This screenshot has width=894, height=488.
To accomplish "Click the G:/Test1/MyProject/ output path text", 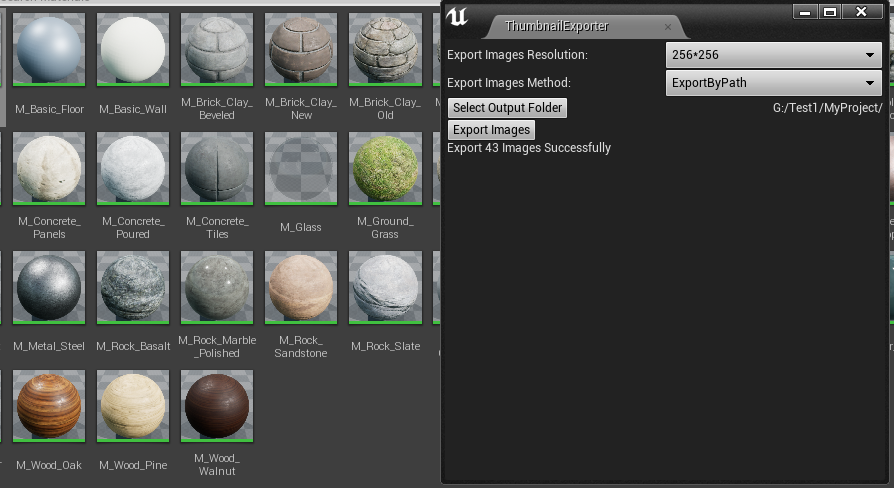I will [827, 108].
